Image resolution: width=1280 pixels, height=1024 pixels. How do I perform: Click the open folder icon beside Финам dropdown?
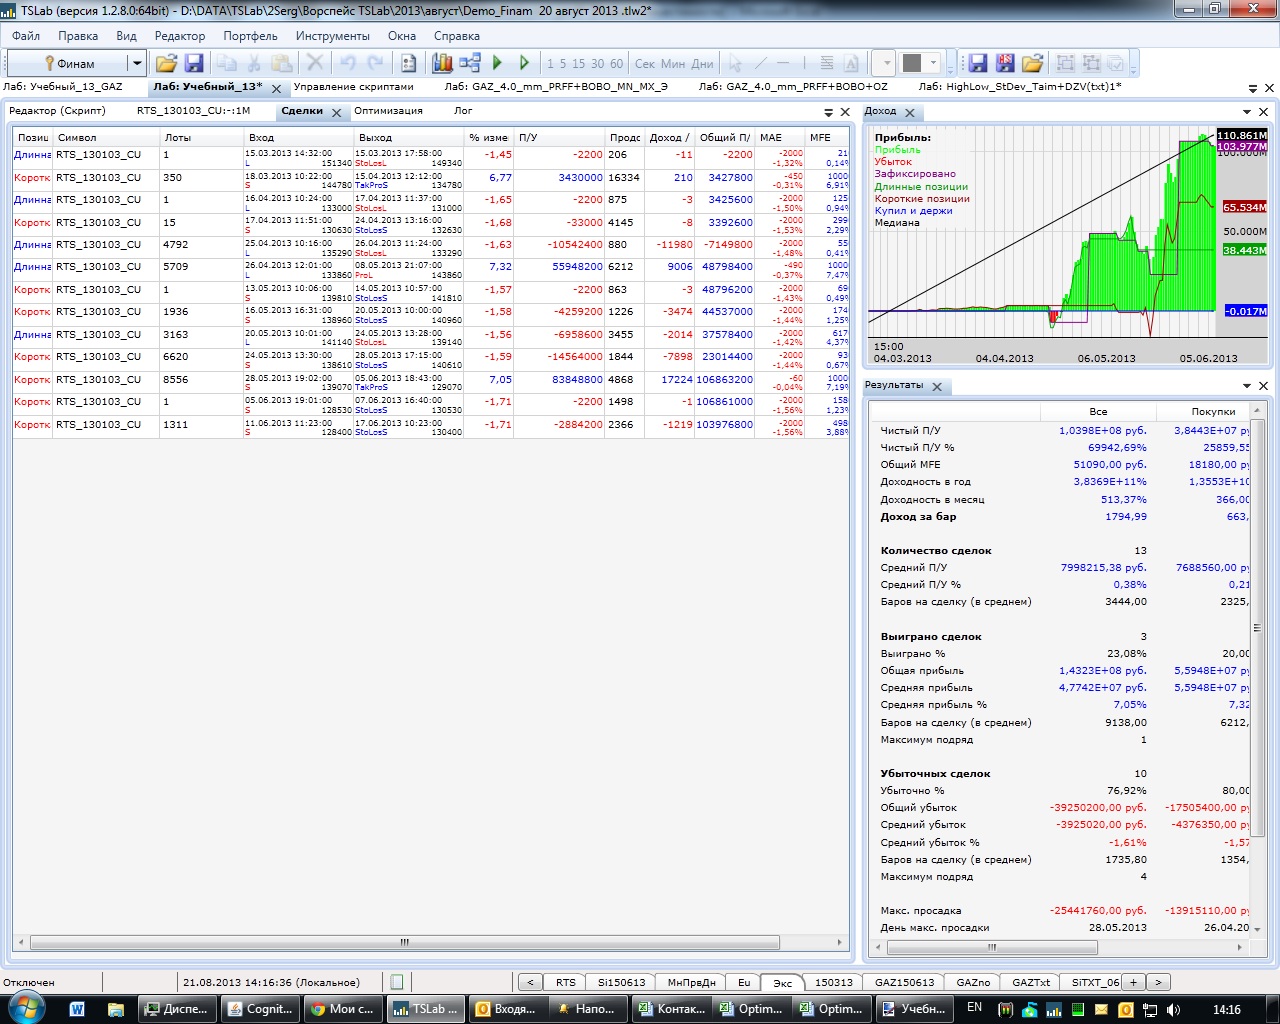(166, 63)
